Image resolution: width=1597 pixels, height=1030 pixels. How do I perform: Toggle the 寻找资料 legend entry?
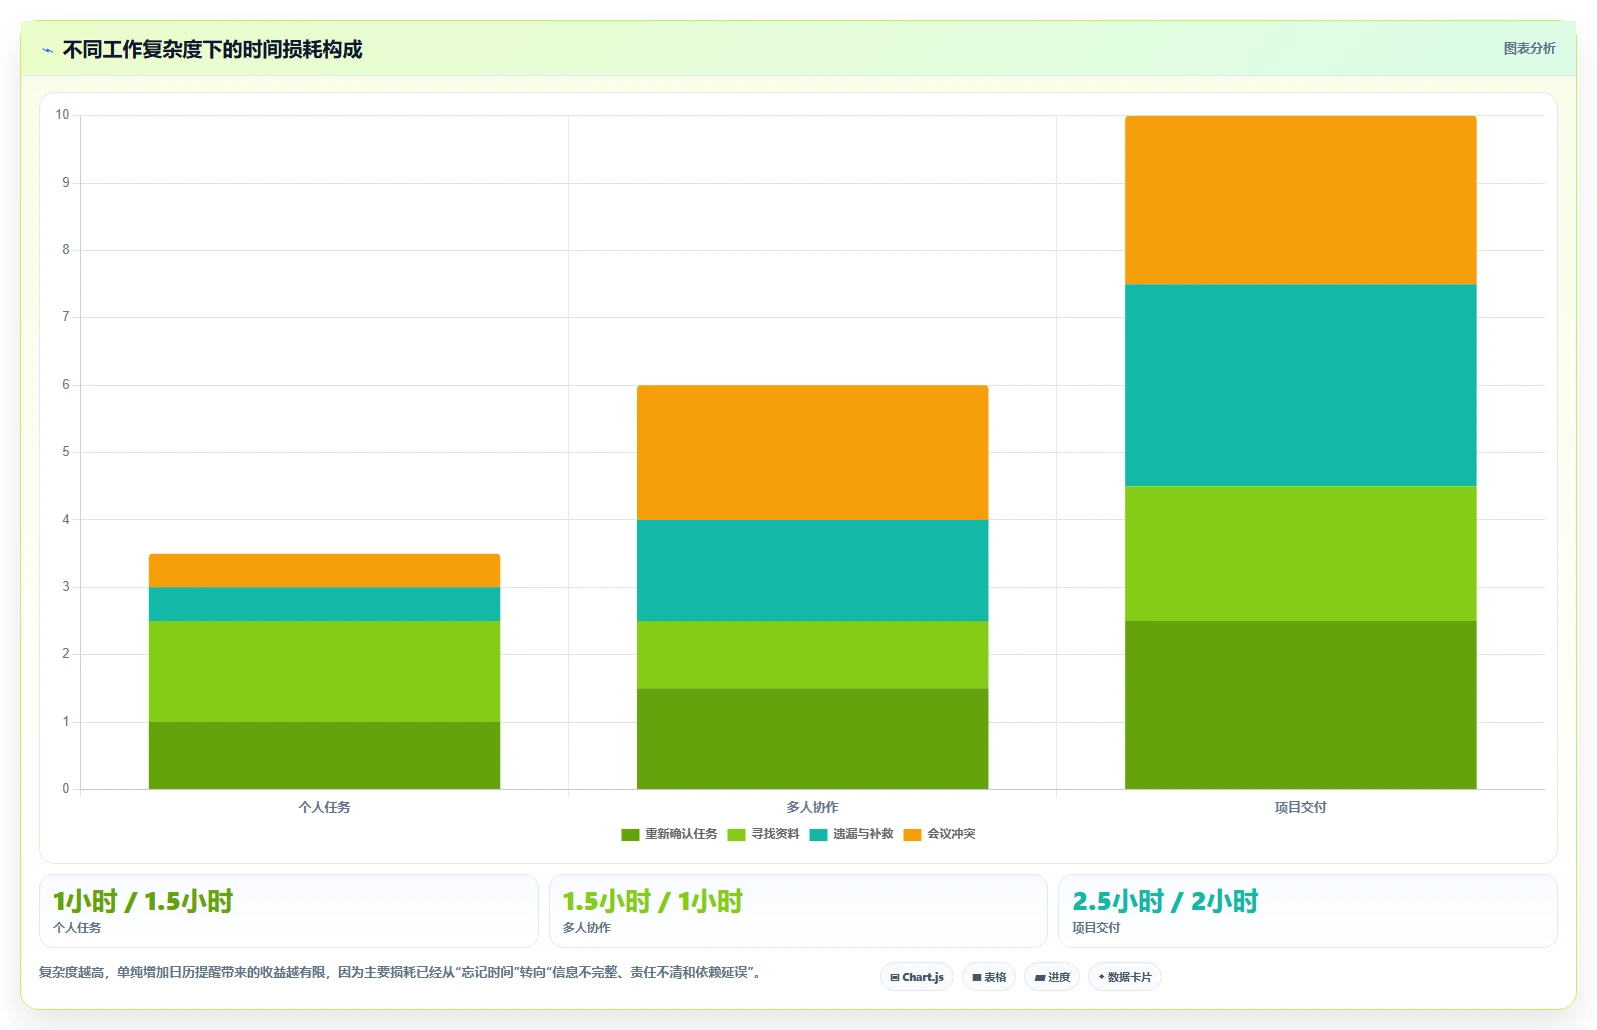click(x=763, y=834)
